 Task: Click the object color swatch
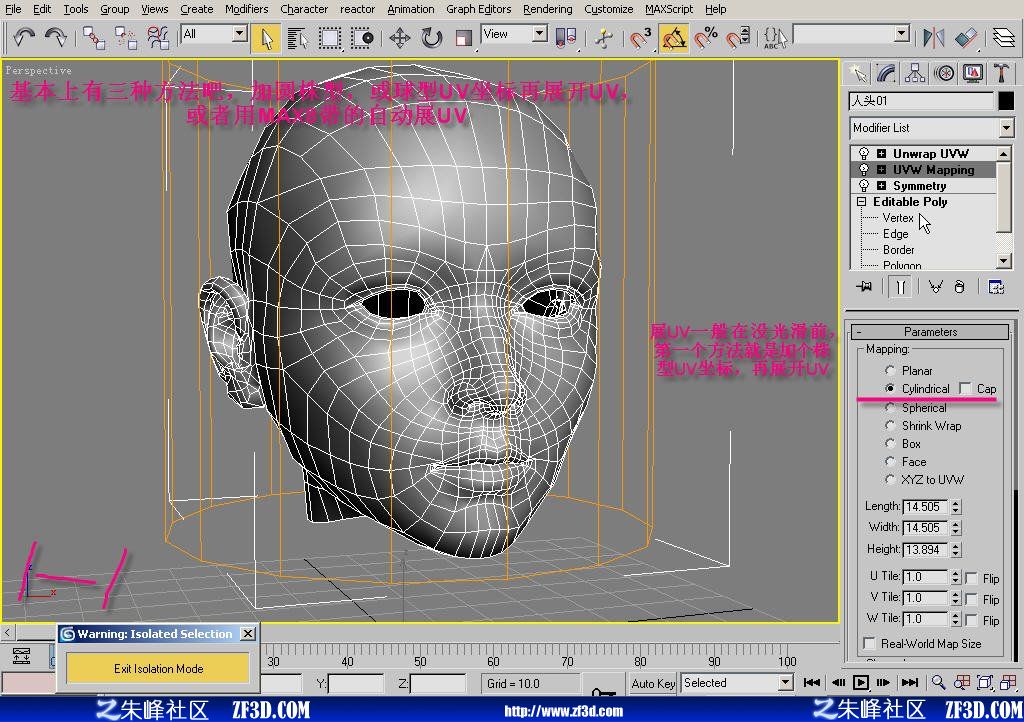pyautogui.click(x=1006, y=101)
